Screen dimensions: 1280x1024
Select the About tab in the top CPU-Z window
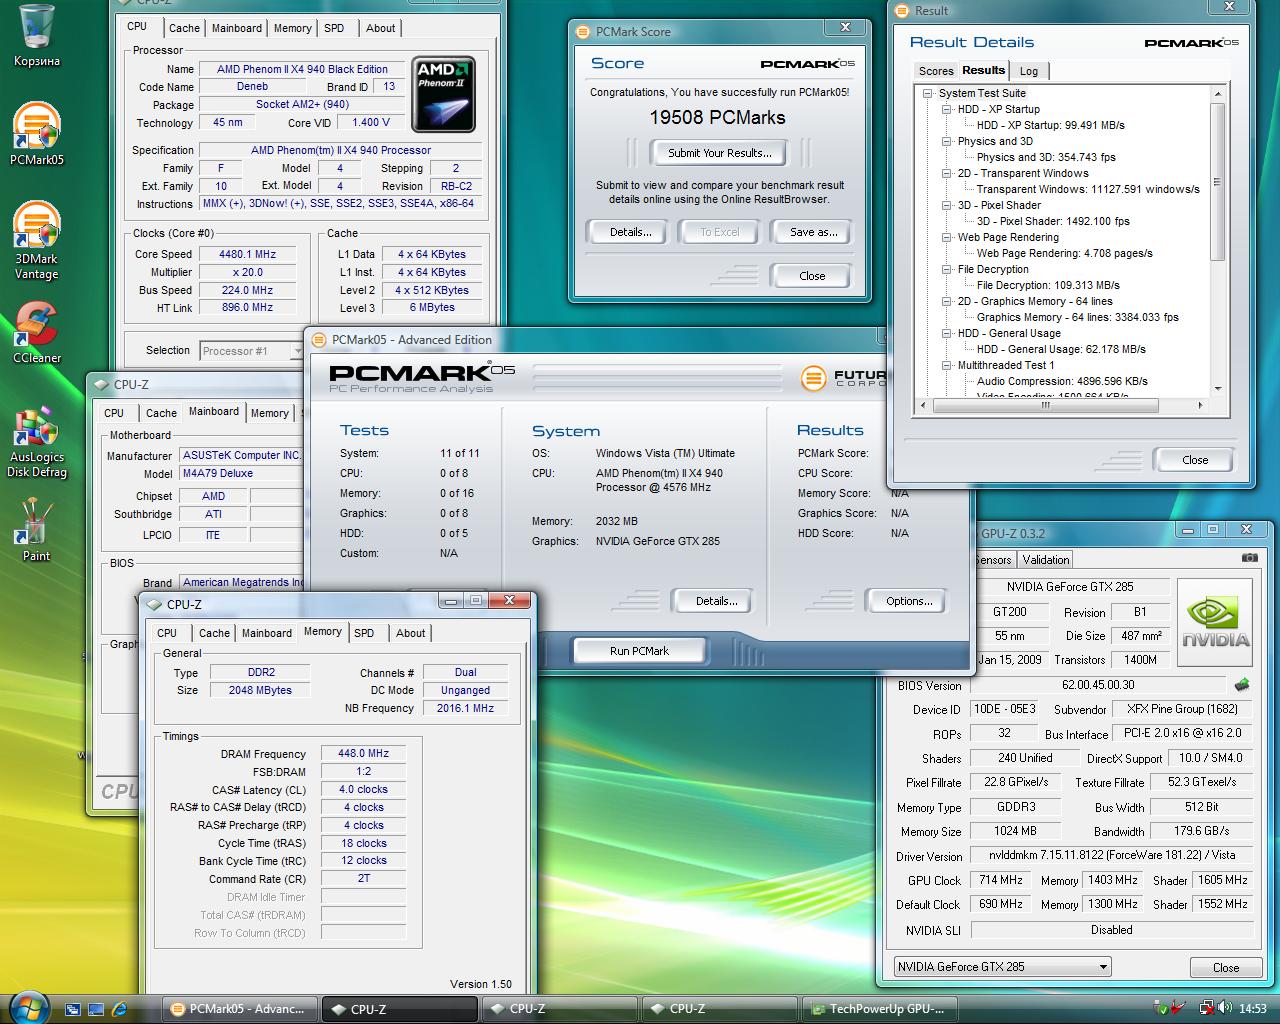[x=381, y=28]
